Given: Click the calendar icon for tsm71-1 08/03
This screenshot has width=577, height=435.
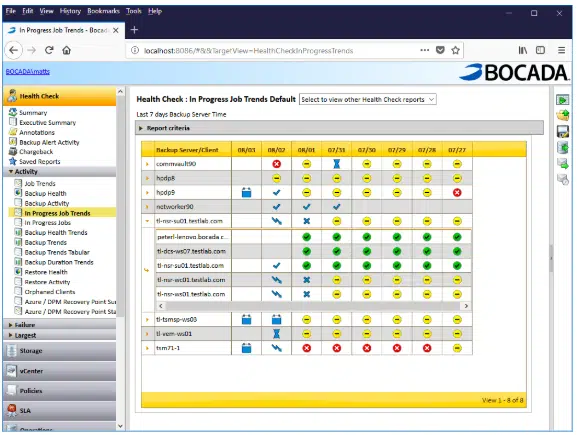Looking at the screenshot, I should point(246,348).
